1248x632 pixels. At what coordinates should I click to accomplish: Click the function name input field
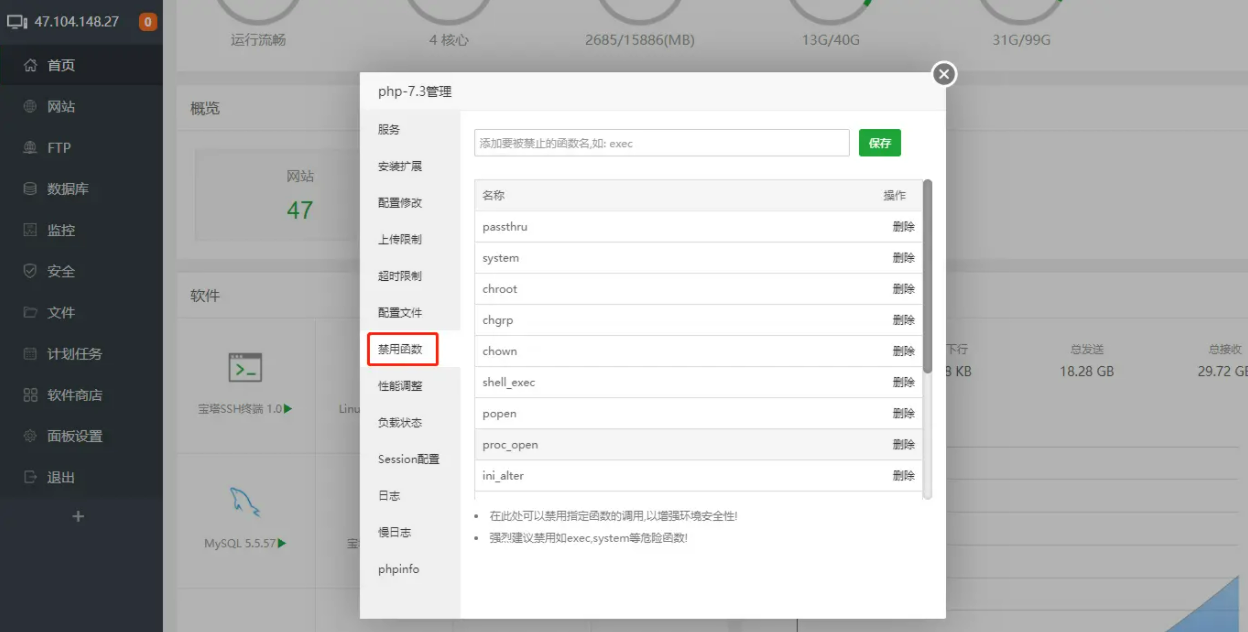[x=661, y=143]
